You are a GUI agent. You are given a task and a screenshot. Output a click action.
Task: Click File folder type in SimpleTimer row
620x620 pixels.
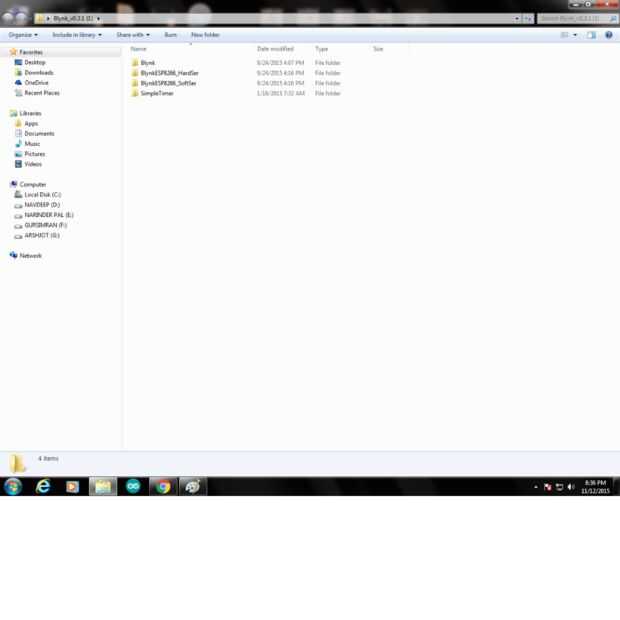click(x=327, y=93)
